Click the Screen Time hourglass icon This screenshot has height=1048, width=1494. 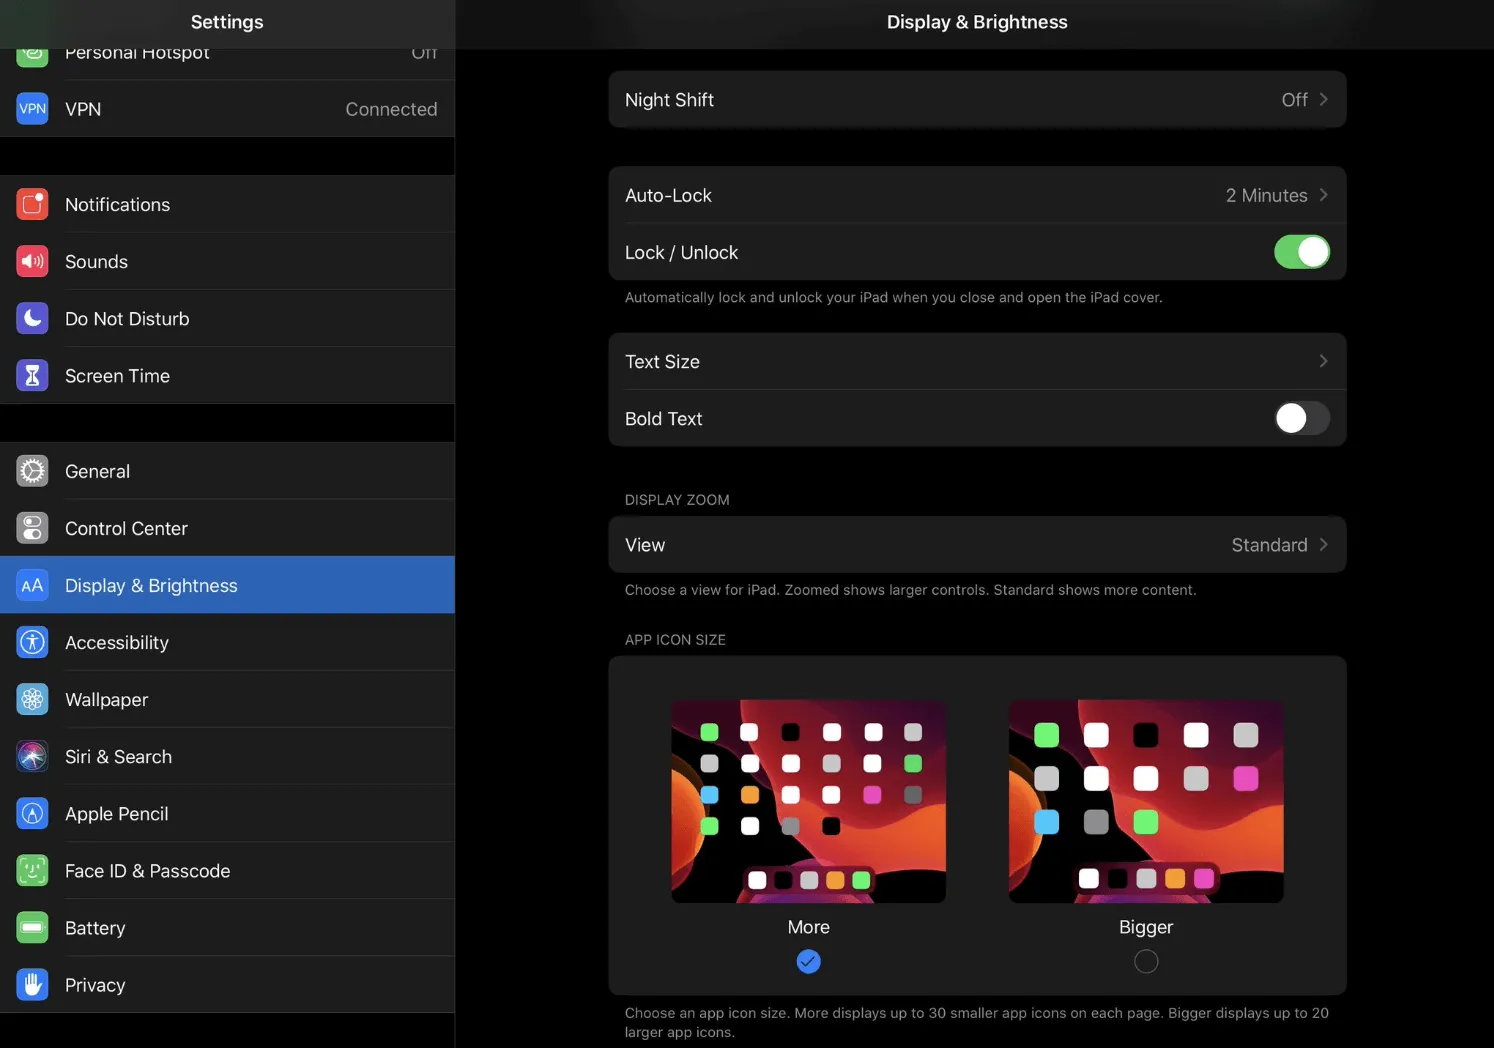[32, 375]
